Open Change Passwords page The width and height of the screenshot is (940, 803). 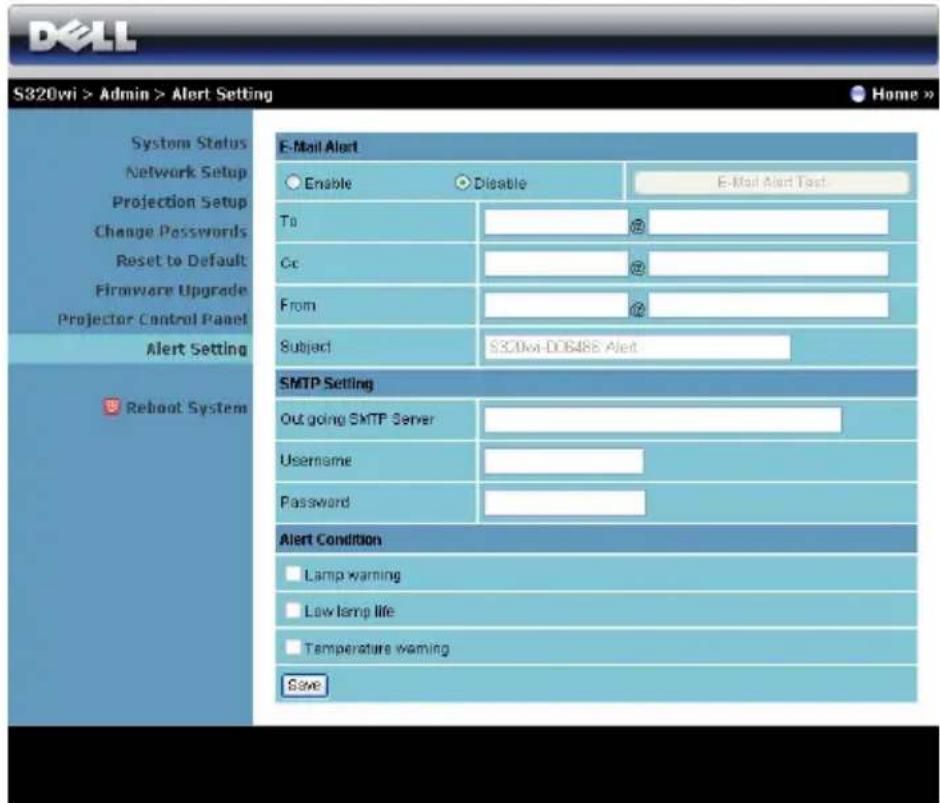tap(170, 231)
